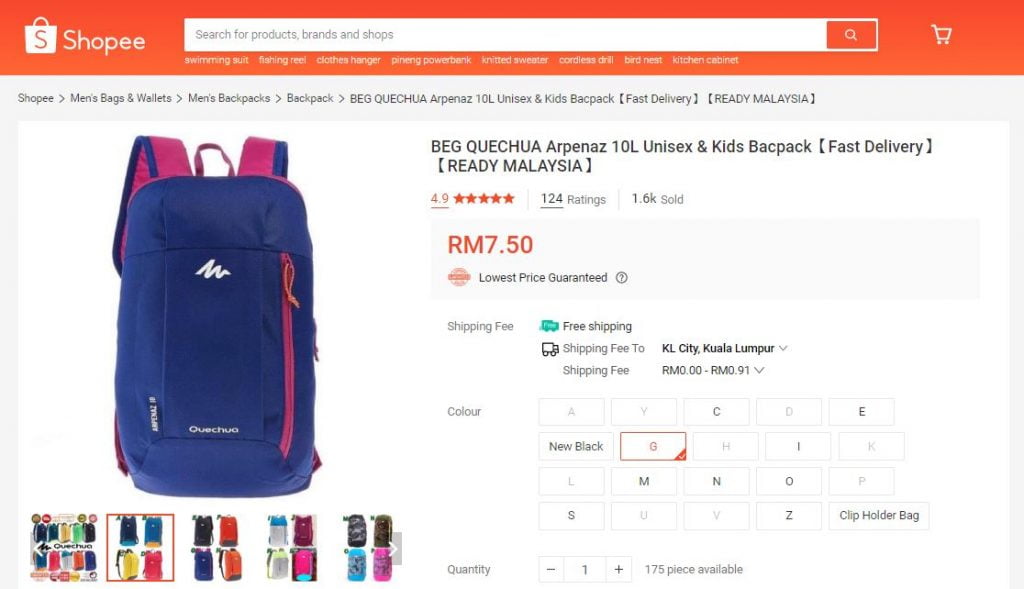Click the search products input field
Screen dimensions: 1024x589
tap(505, 35)
